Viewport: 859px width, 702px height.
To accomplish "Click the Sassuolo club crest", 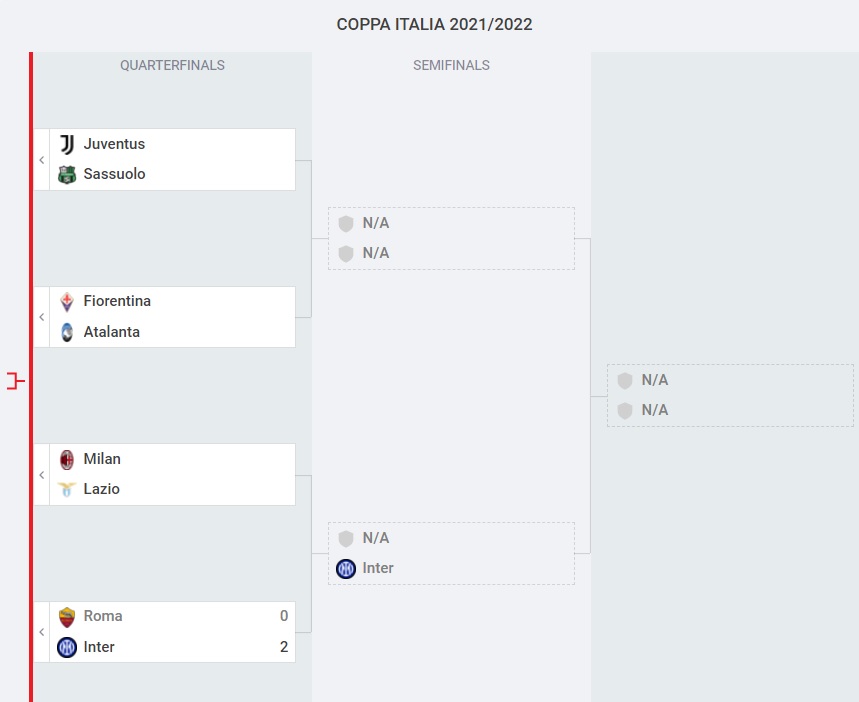I will point(67,175).
